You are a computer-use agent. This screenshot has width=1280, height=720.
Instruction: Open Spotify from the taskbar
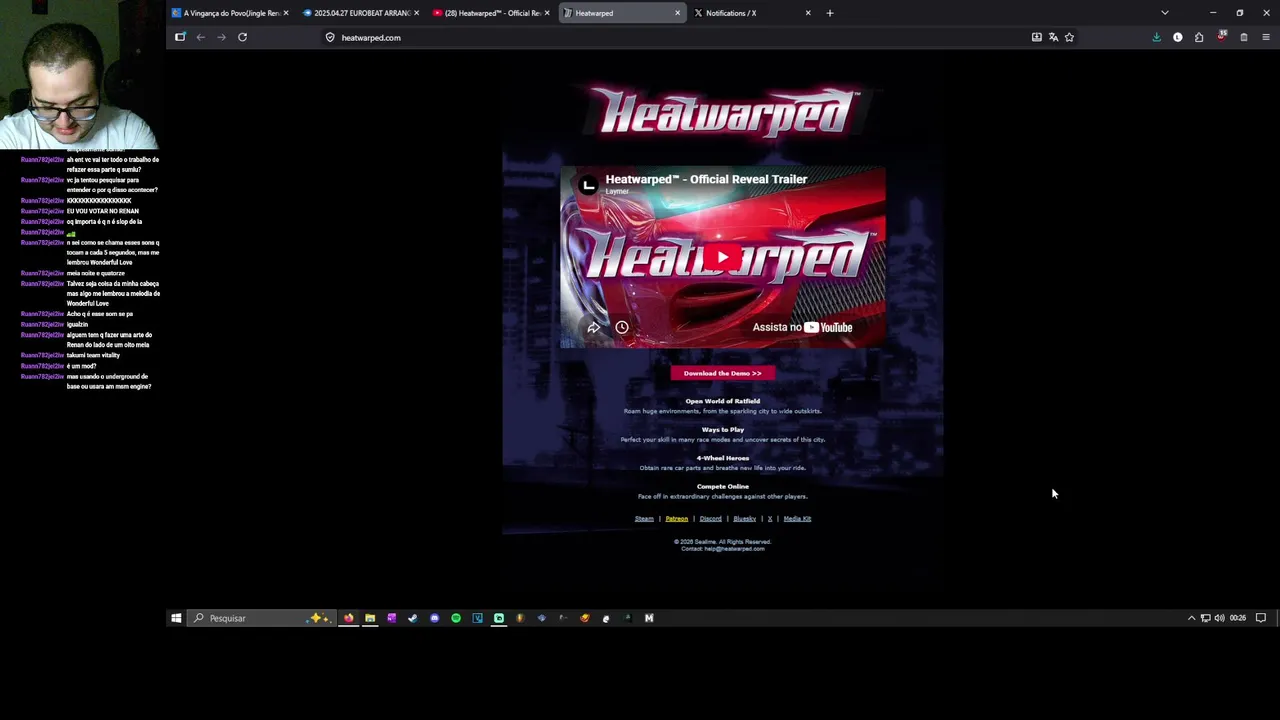pos(456,618)
